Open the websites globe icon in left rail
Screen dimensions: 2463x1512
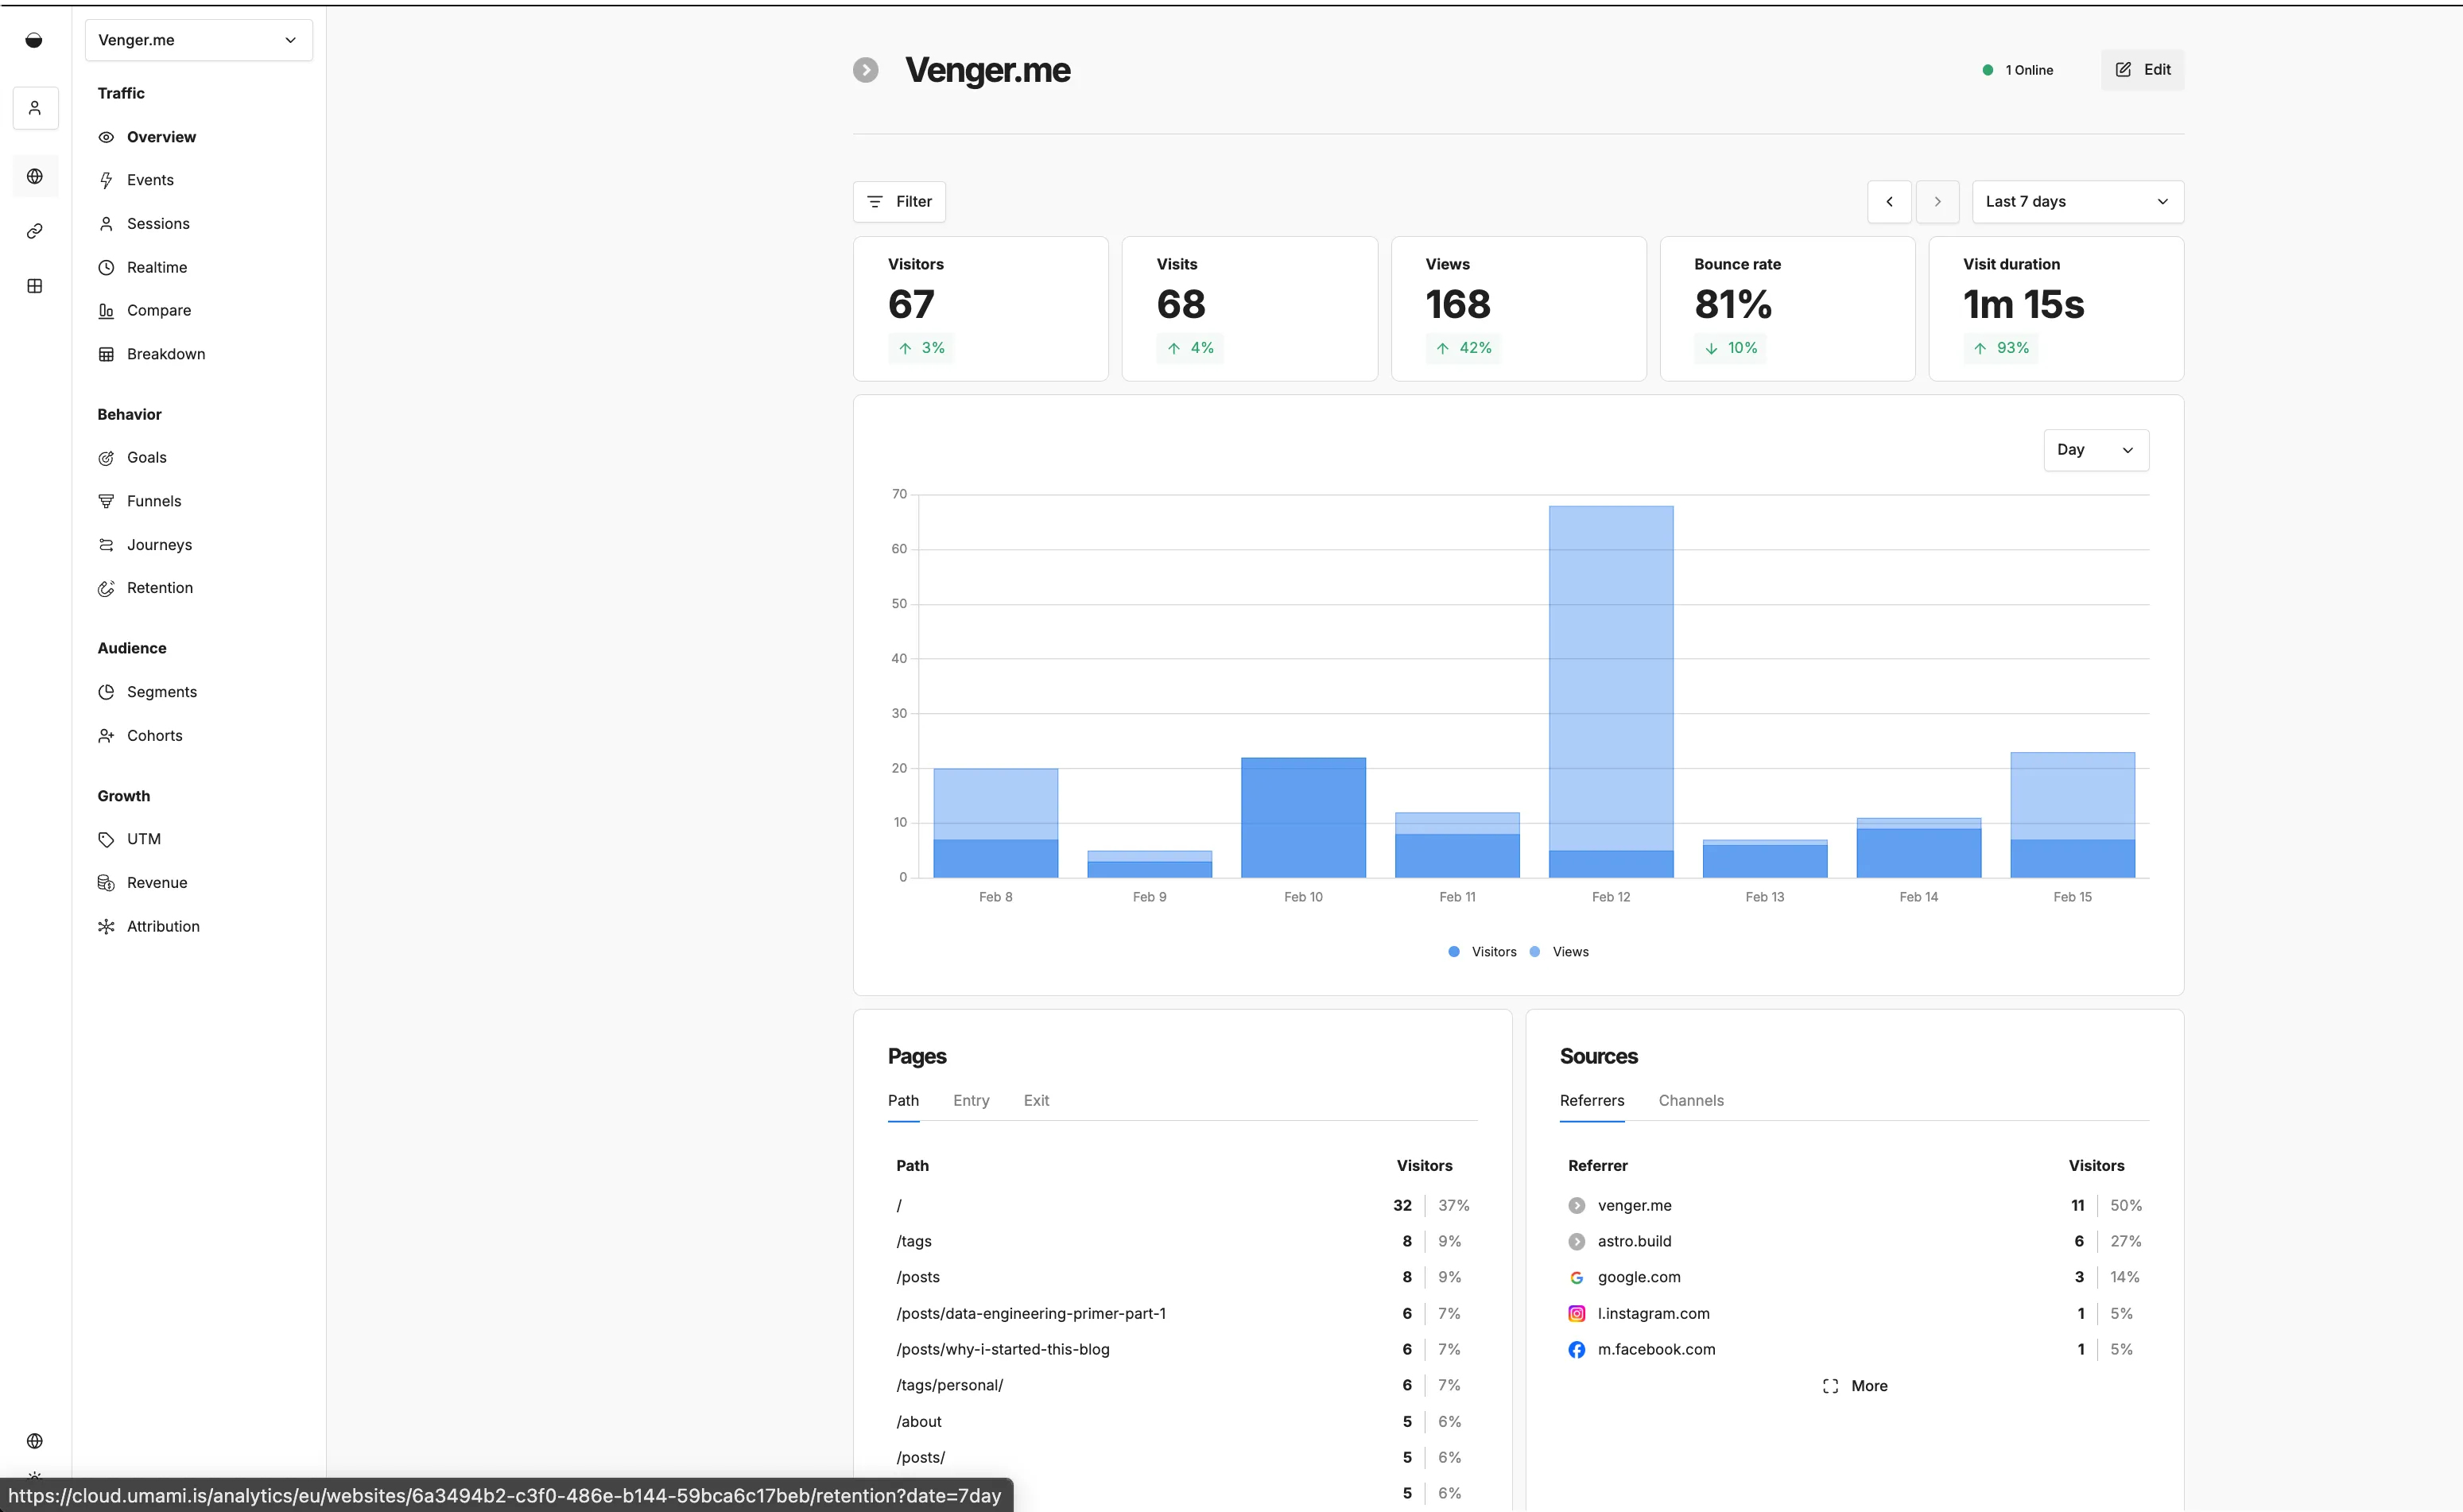(x=35, y=176)
